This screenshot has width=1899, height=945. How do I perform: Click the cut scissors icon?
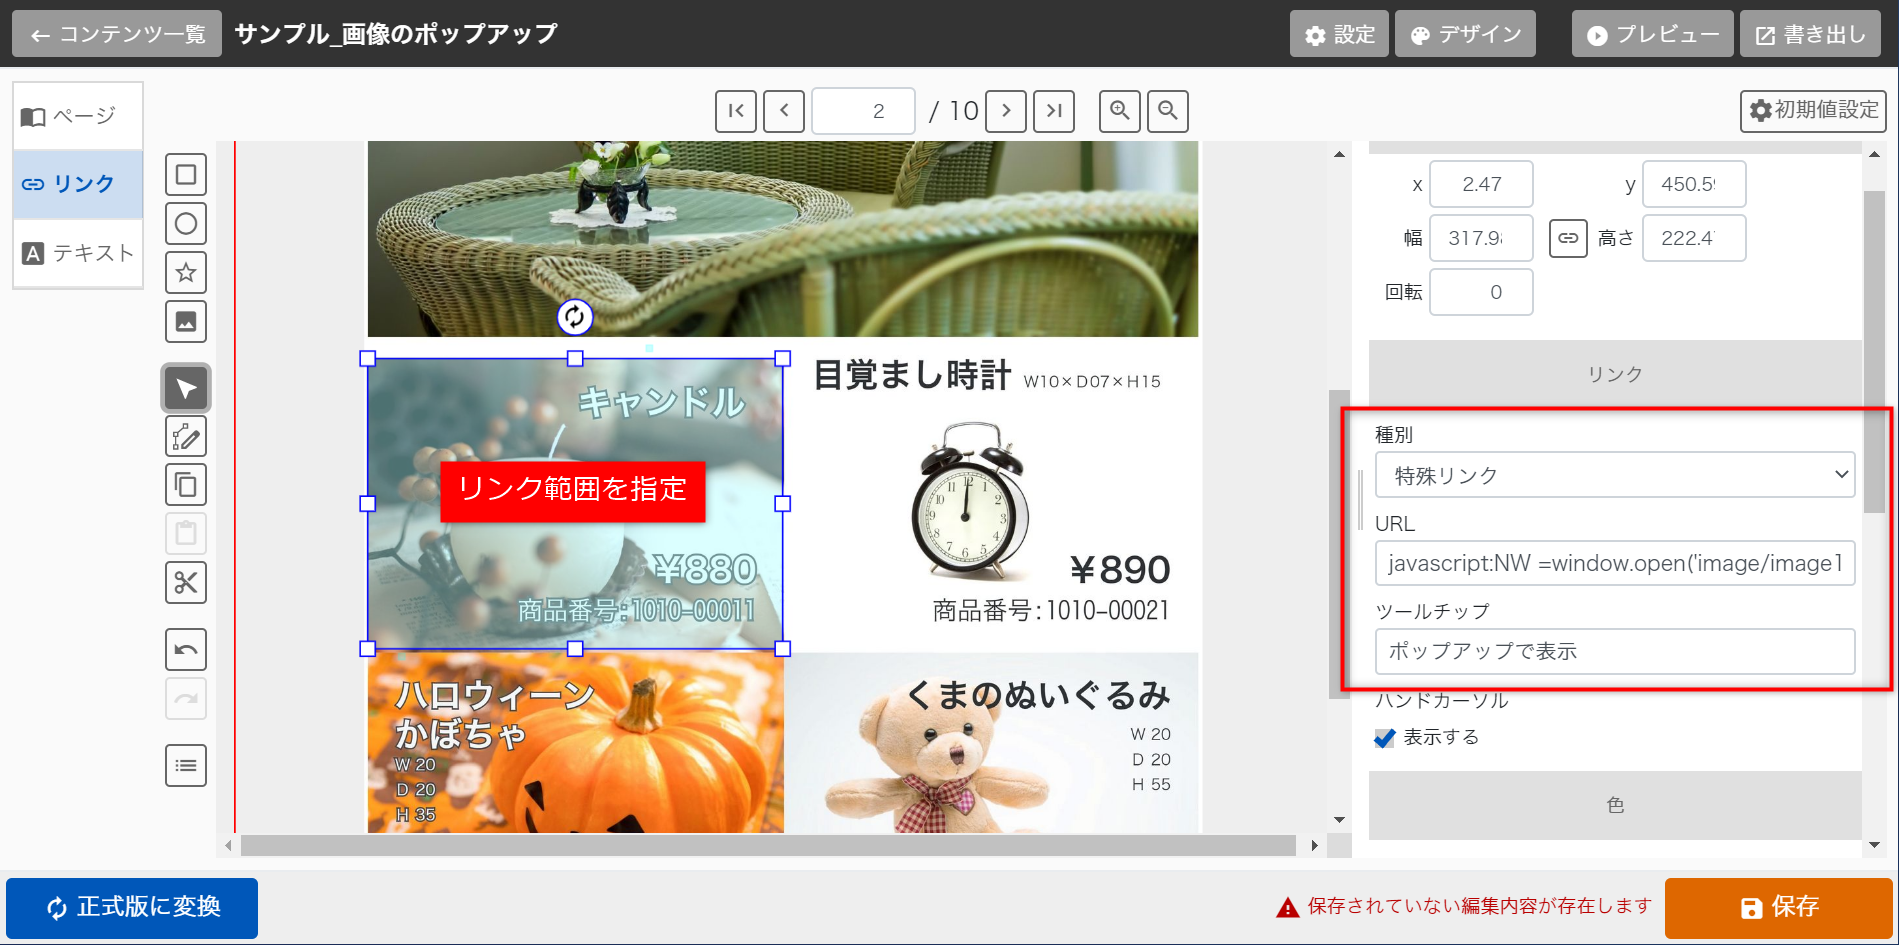click(x=186, y=582)
